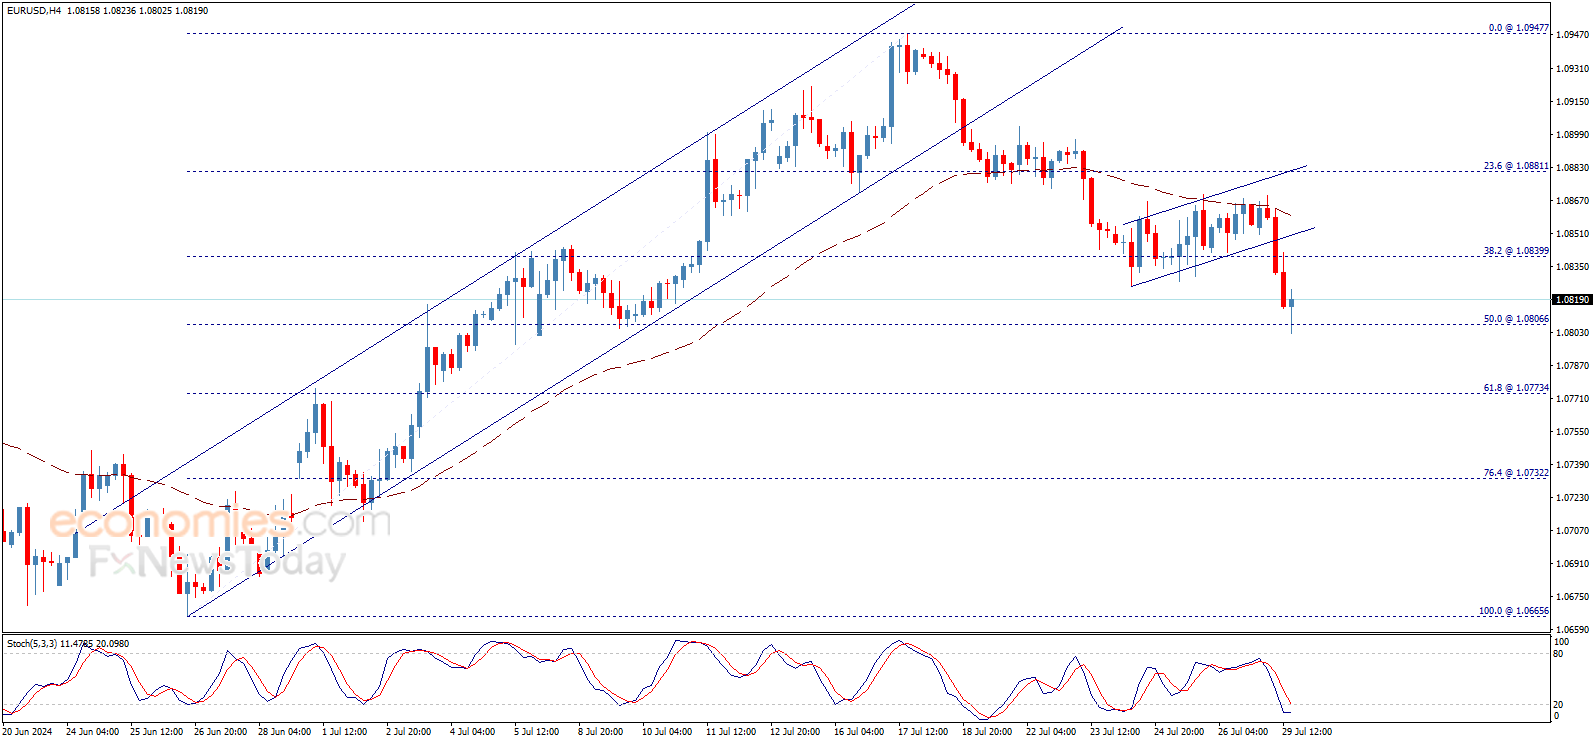Click the '23 Jul 12:00' time axis label
This screenshot has width=1596, height=743.
tap(1115, 732)
